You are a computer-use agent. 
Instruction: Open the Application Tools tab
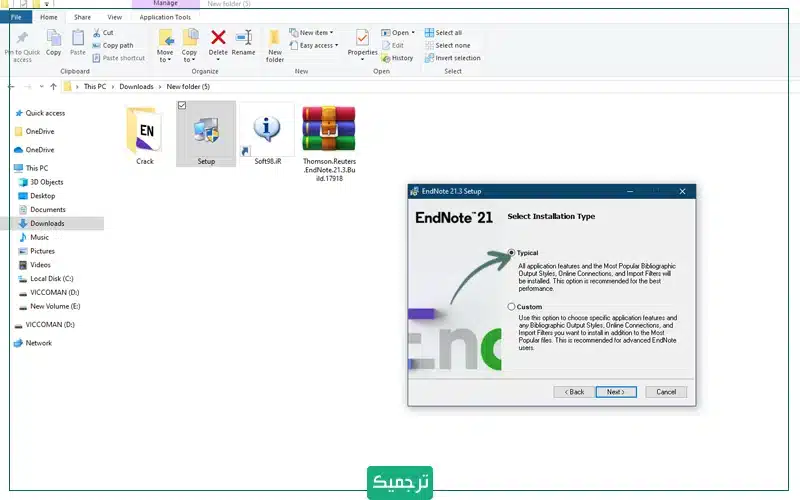(x=165, y=17)
